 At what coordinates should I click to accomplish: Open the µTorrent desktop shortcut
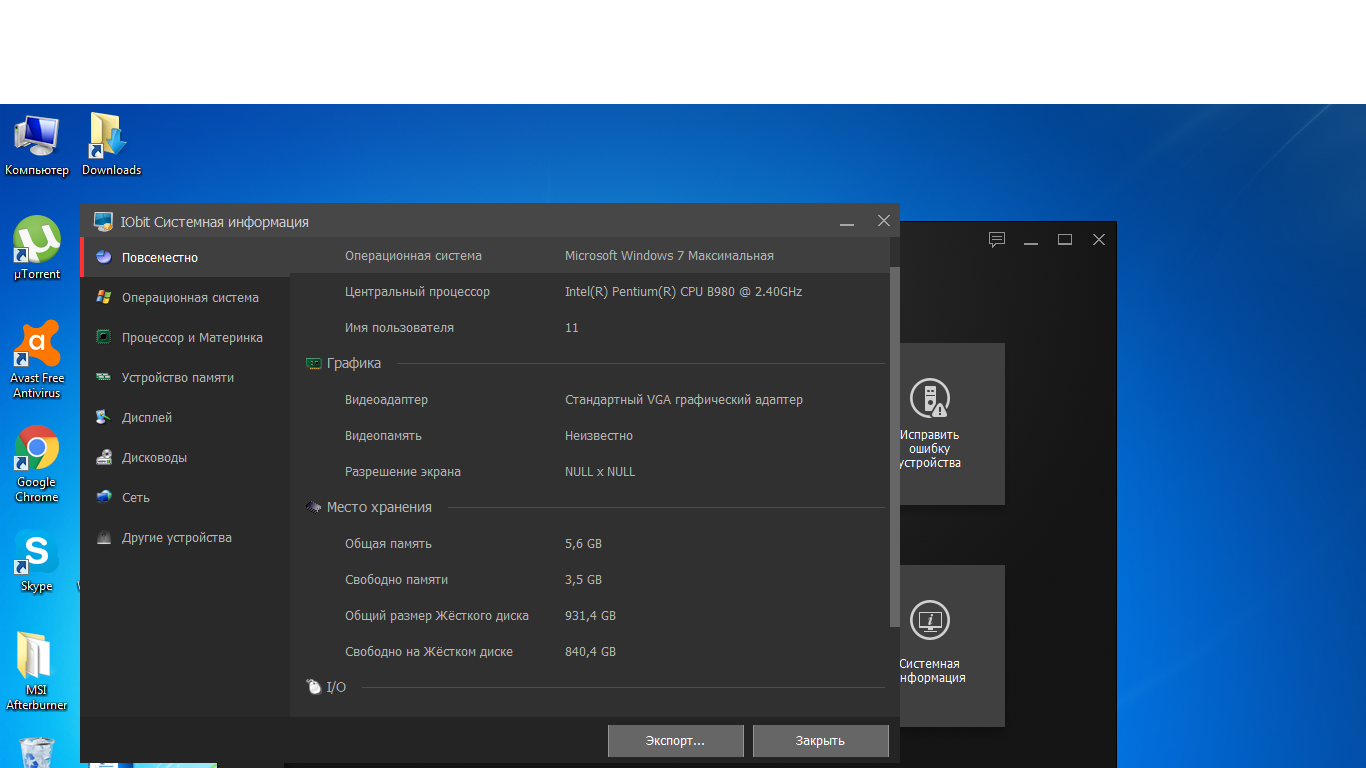tap(37, 247)
